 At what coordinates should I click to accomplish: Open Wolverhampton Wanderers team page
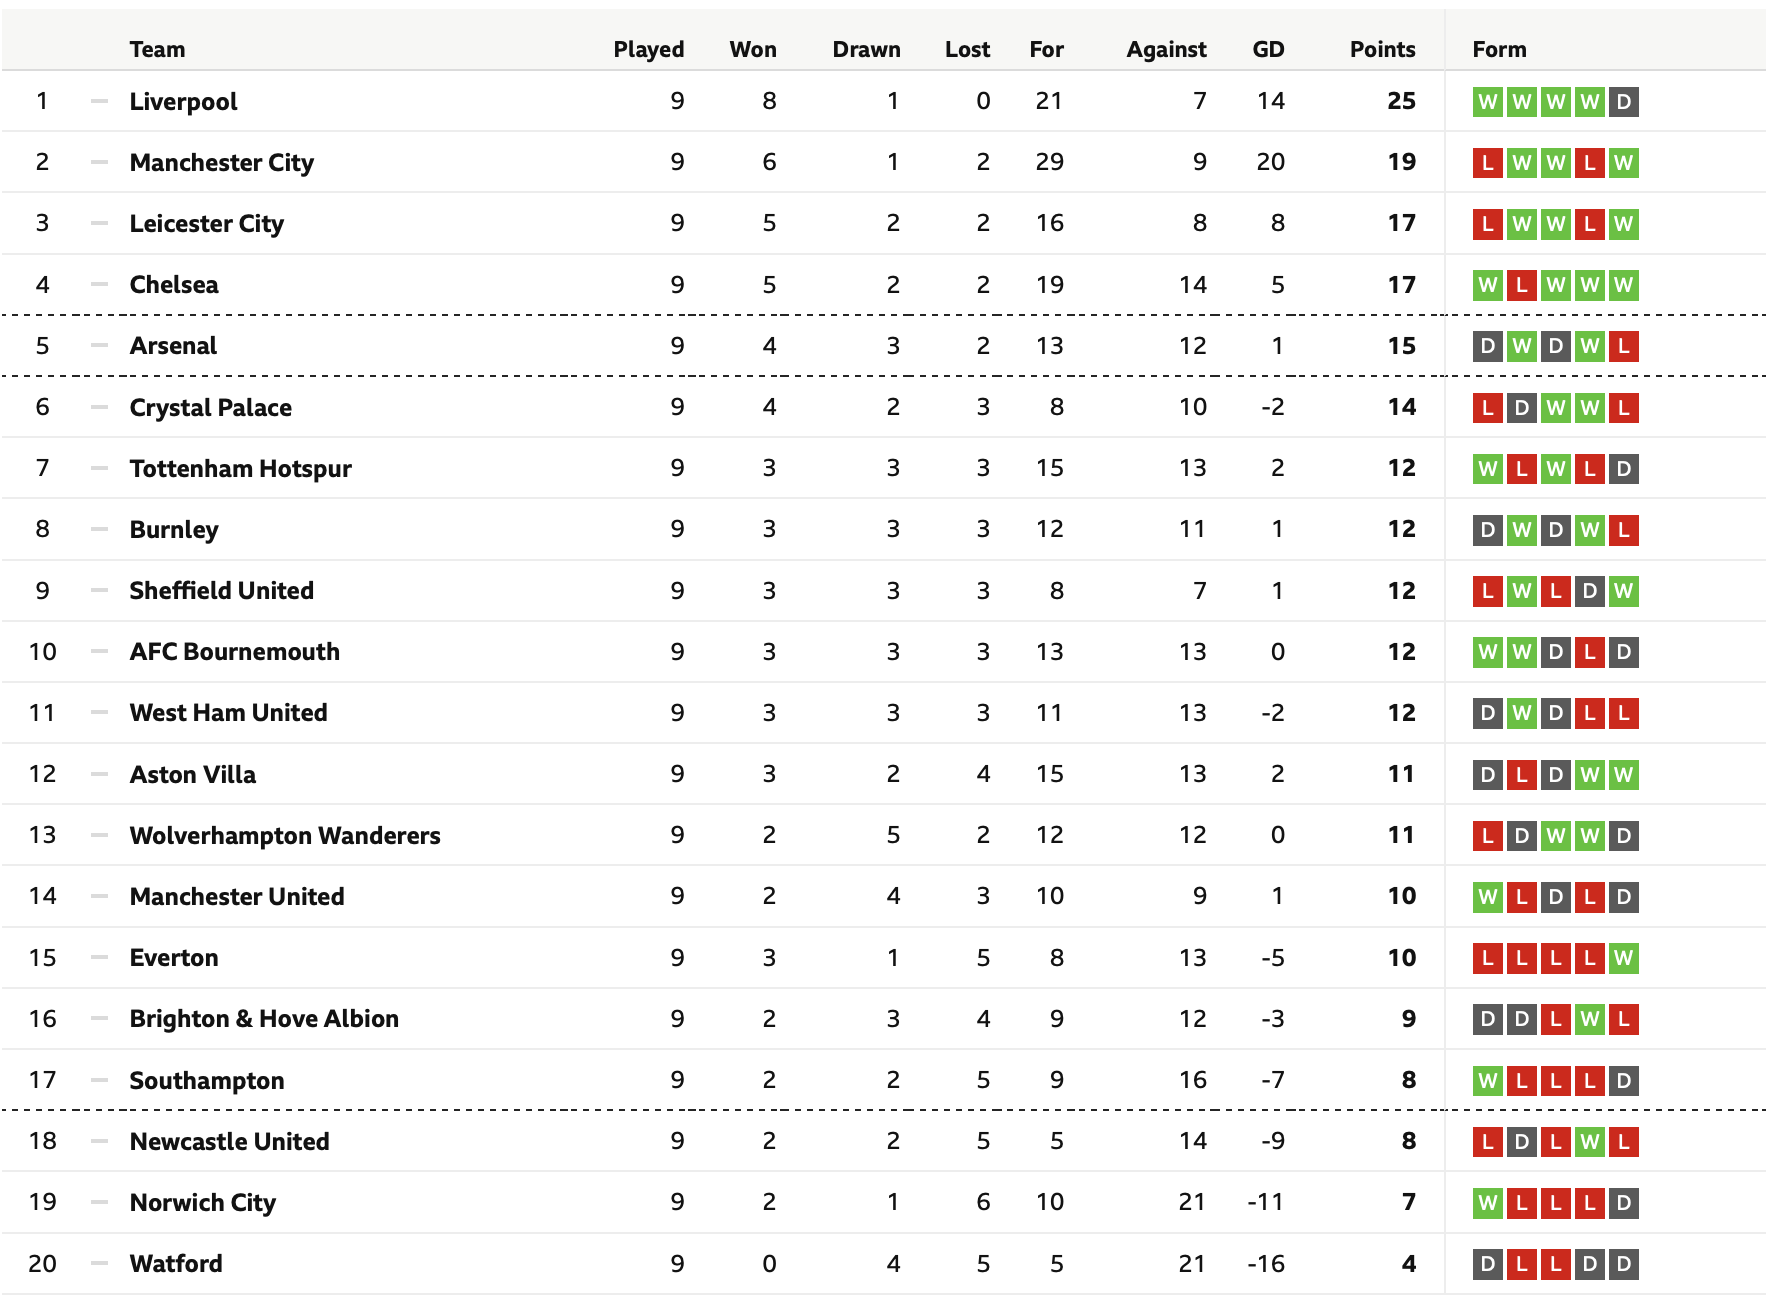pyautogui.click(x=285, y=836)
